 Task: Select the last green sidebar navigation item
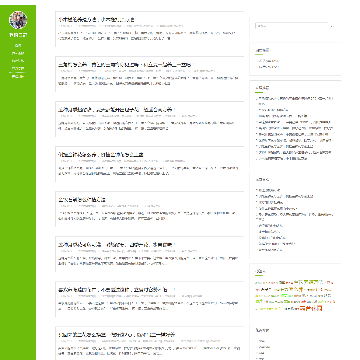click(x=18, y=76)
